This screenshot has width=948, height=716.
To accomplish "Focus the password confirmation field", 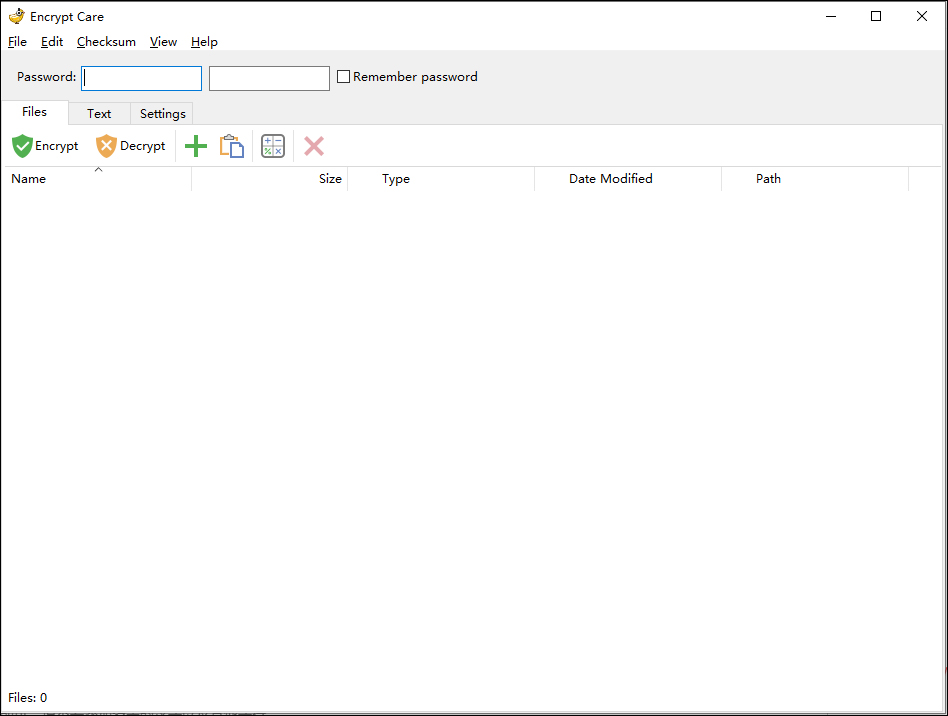I will (x=269, y=78).
